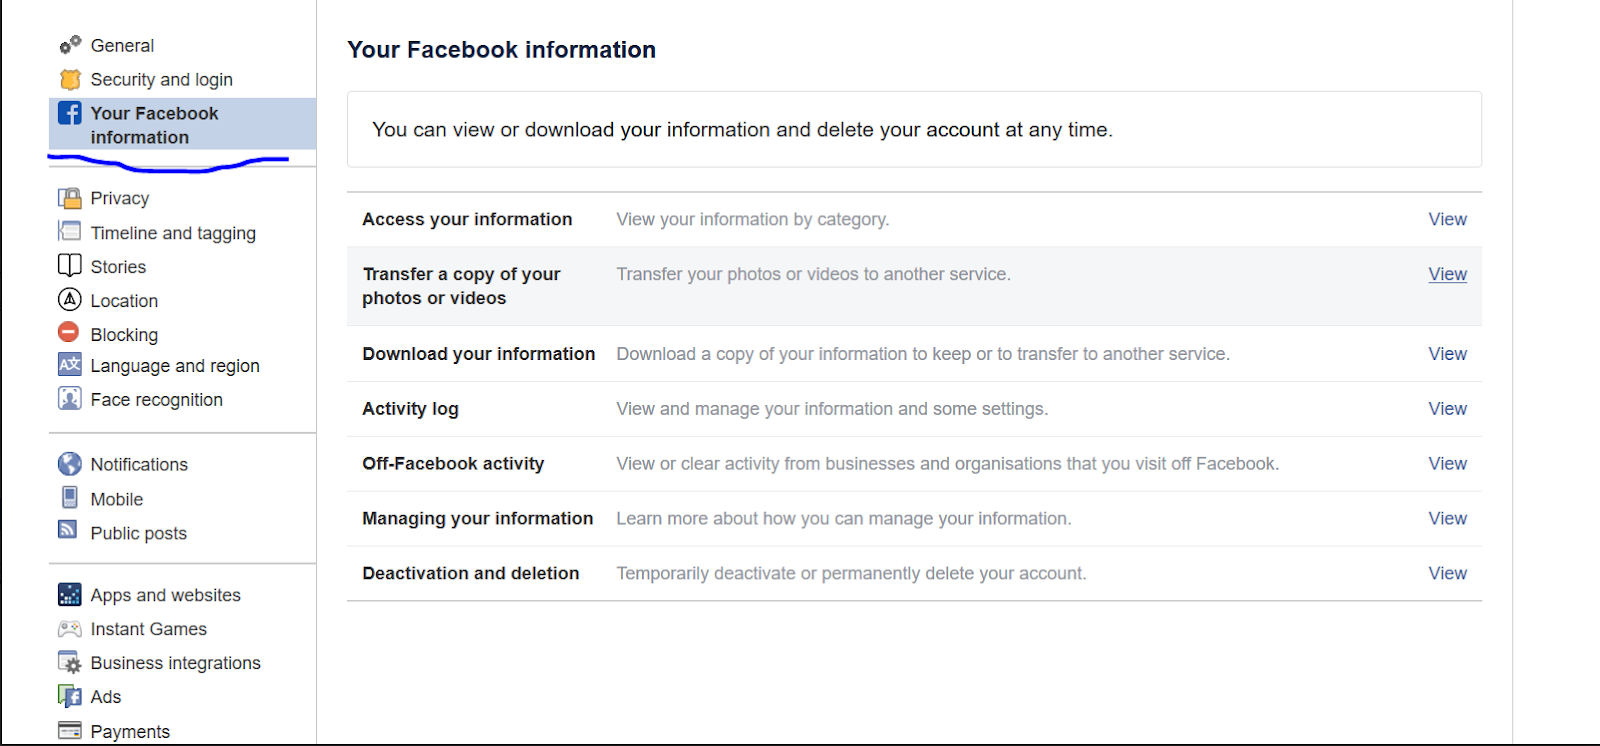Click 'Learn more about how you can manage' text
1600x746 pixels.
(843, 519)
